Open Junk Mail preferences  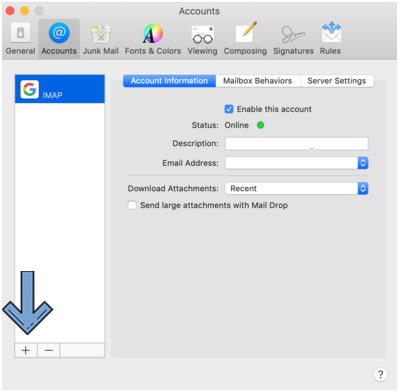[101, 39]
